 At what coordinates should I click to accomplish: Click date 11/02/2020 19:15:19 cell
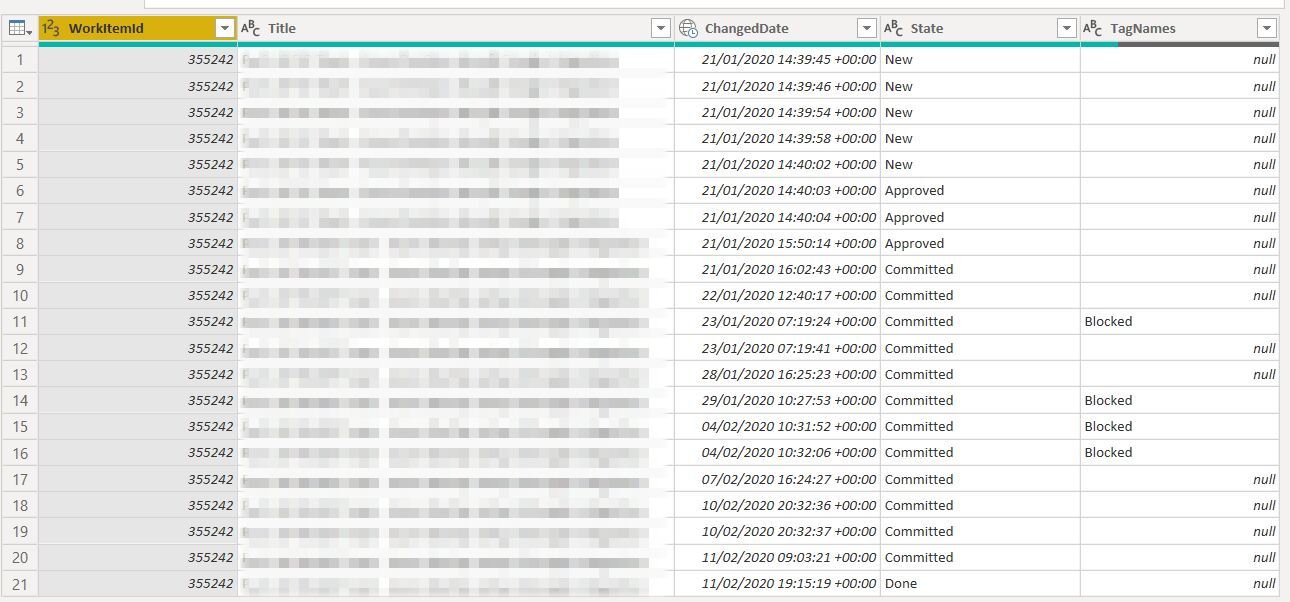pyautogui.click(x=778, y=584)
